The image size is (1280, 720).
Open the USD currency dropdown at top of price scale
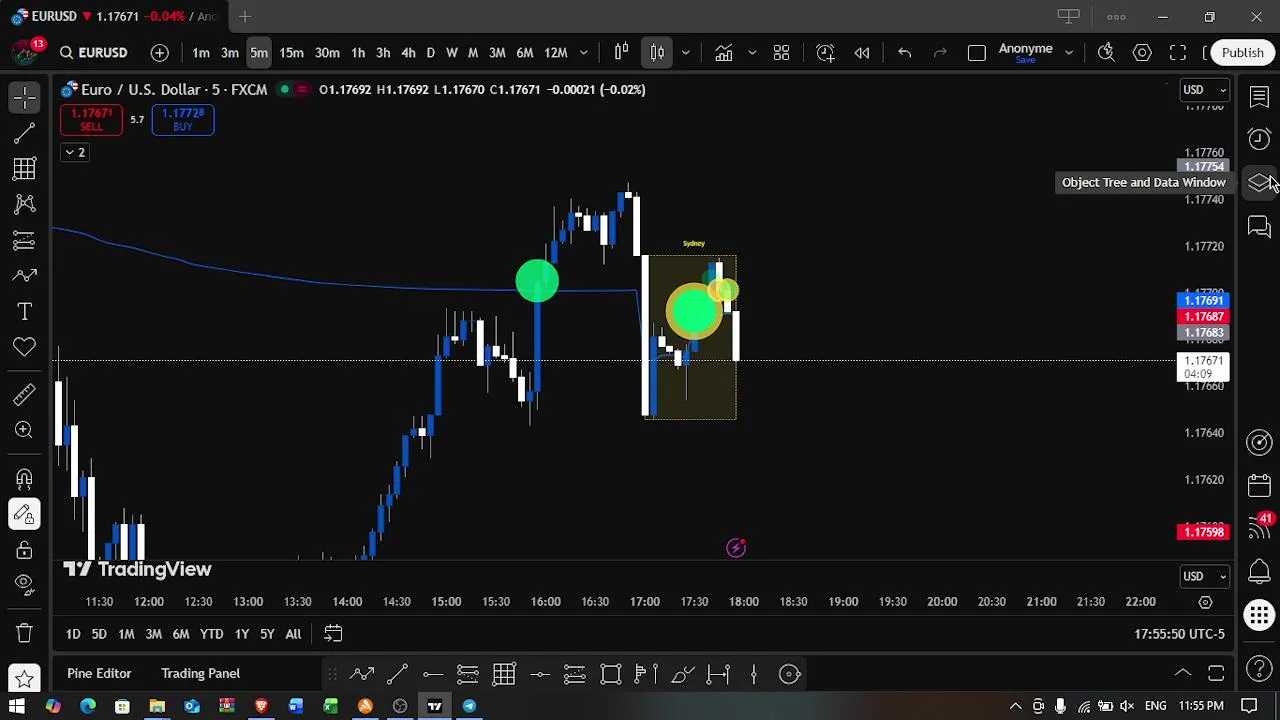coord(1205,90)
